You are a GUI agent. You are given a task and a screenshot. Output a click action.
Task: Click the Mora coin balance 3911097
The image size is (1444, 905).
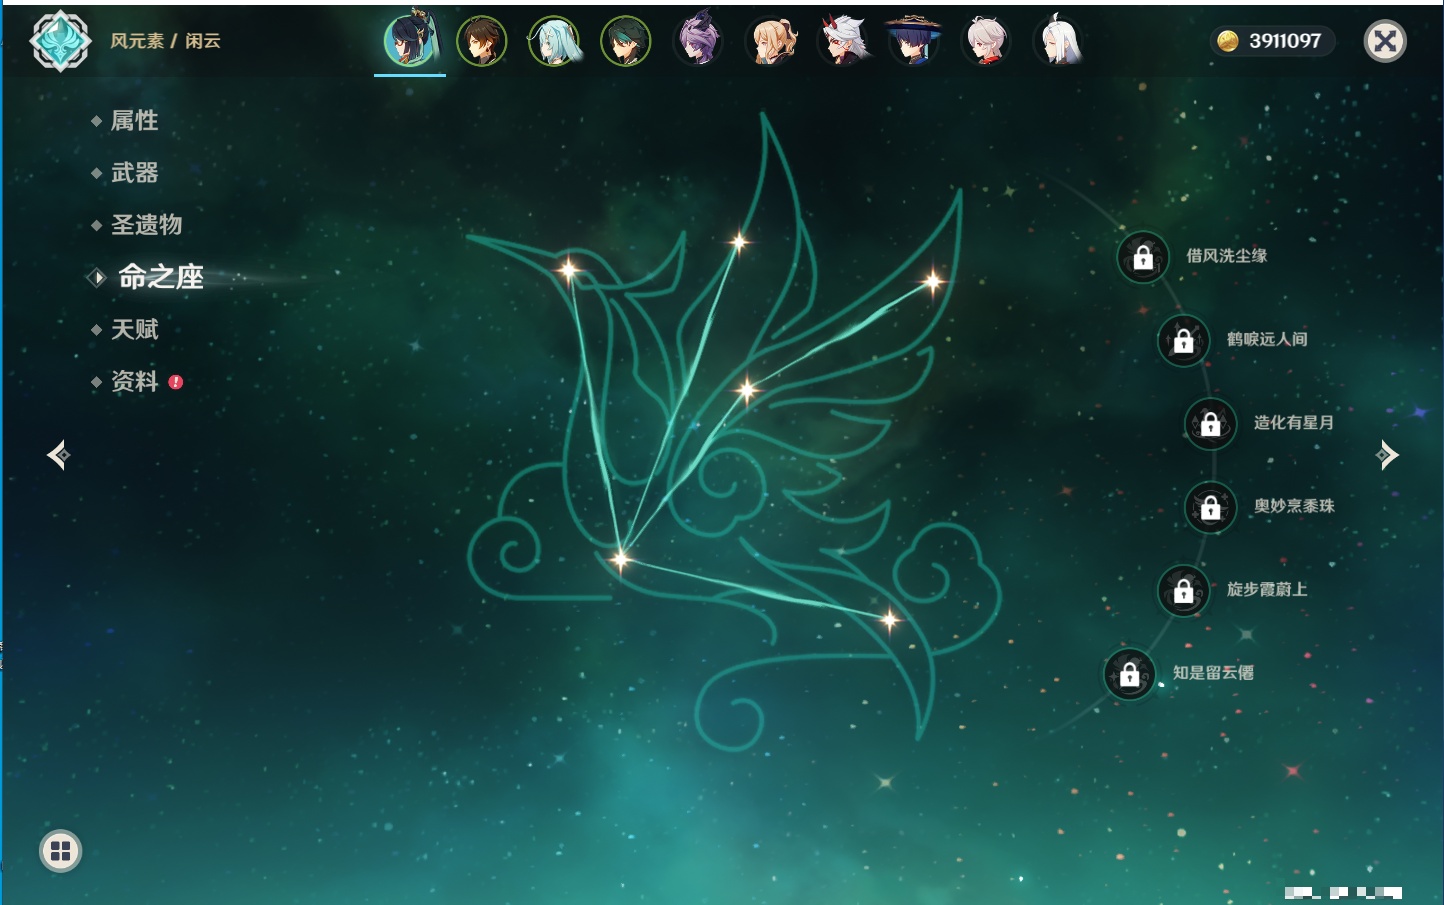(x=1271, y=41)
